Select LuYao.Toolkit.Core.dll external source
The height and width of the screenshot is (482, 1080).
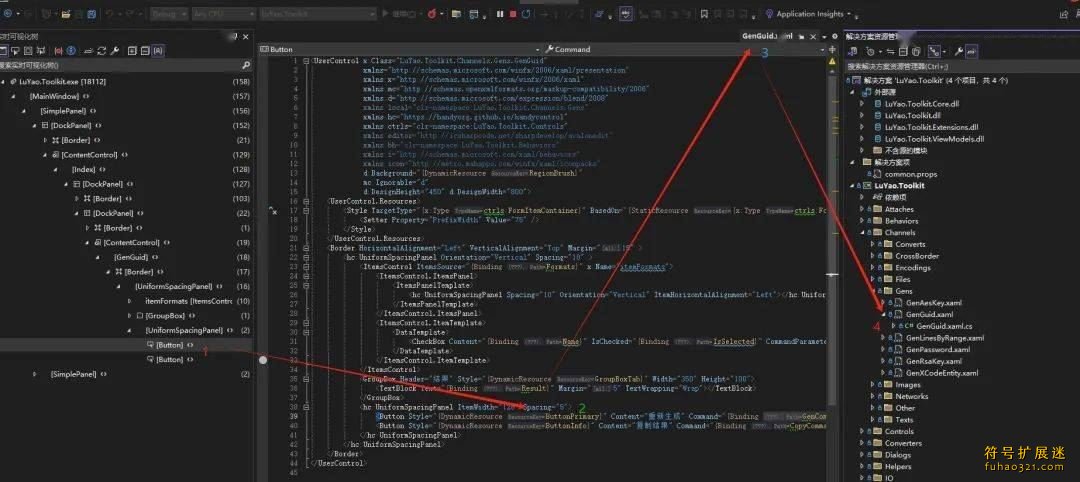[x=922, y=103]
